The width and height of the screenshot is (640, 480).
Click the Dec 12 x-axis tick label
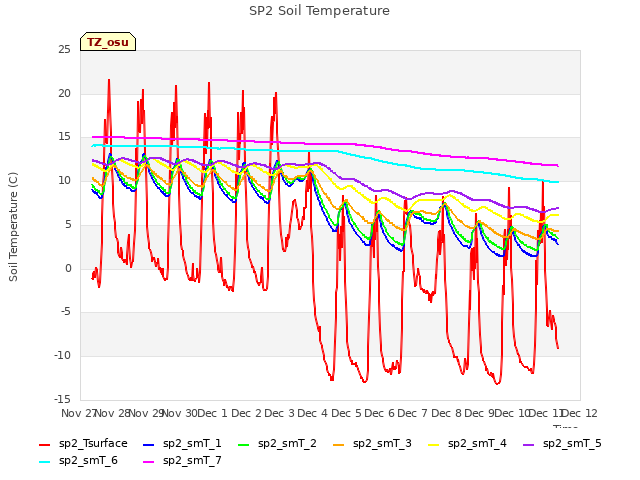point(580,413)
